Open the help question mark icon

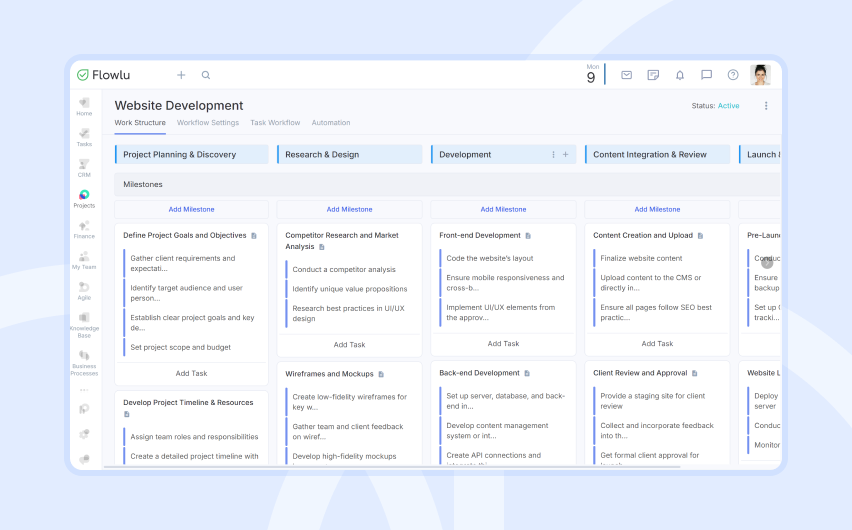(x=733, y=75)
